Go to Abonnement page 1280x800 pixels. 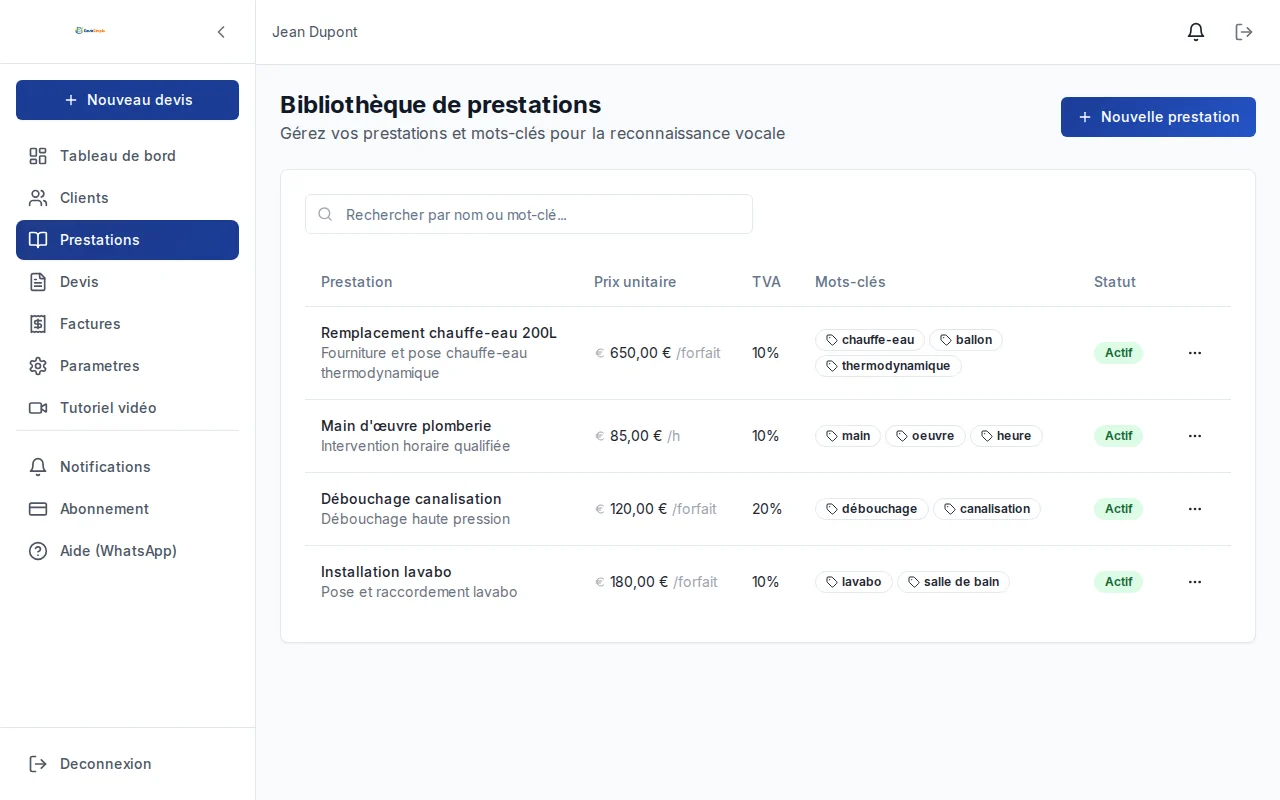click(x=127, y=509)
